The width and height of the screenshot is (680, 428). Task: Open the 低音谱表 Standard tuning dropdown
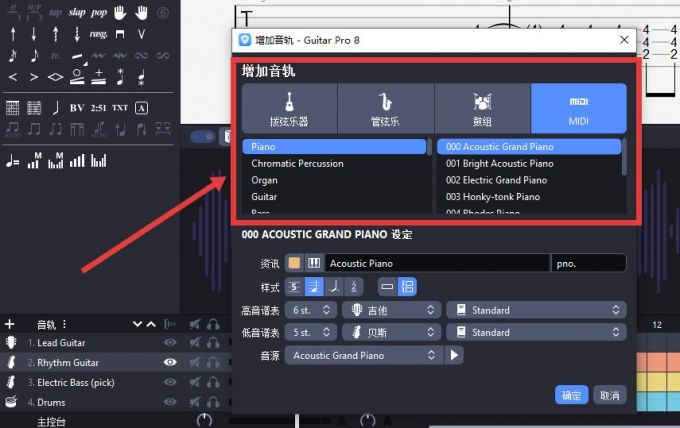tap(536, 333)
